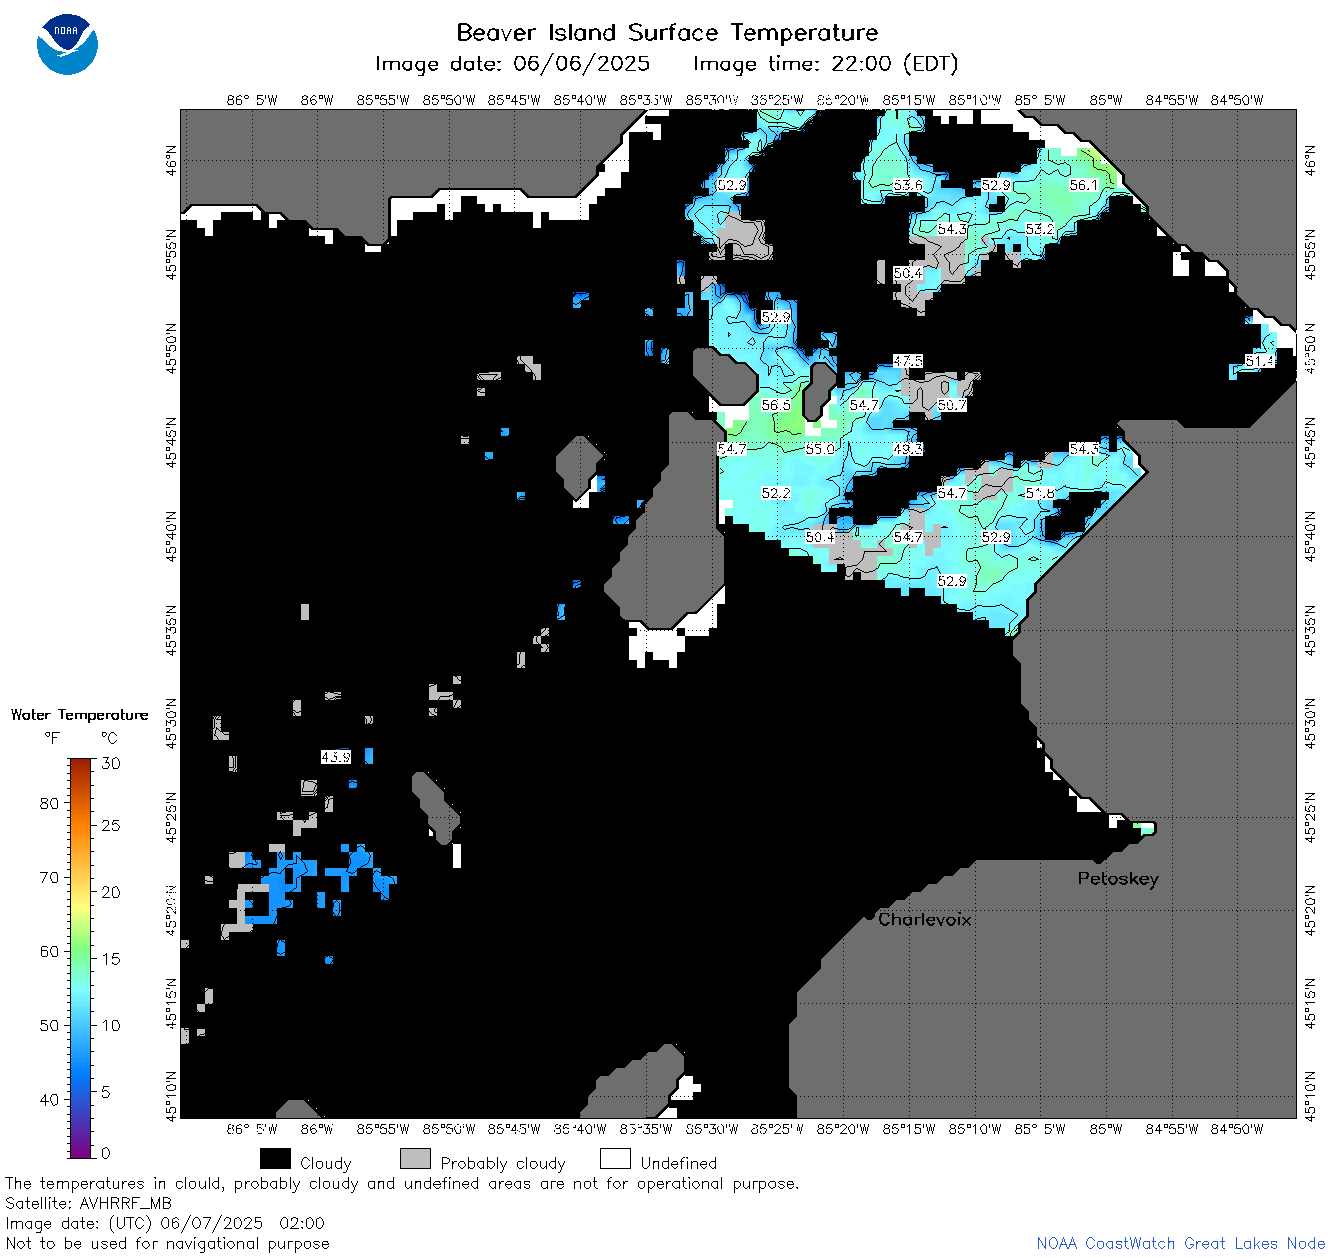Click the 50.7 temperature reading
This screenshot has width=1336, height=1259.
coord(952,405)
